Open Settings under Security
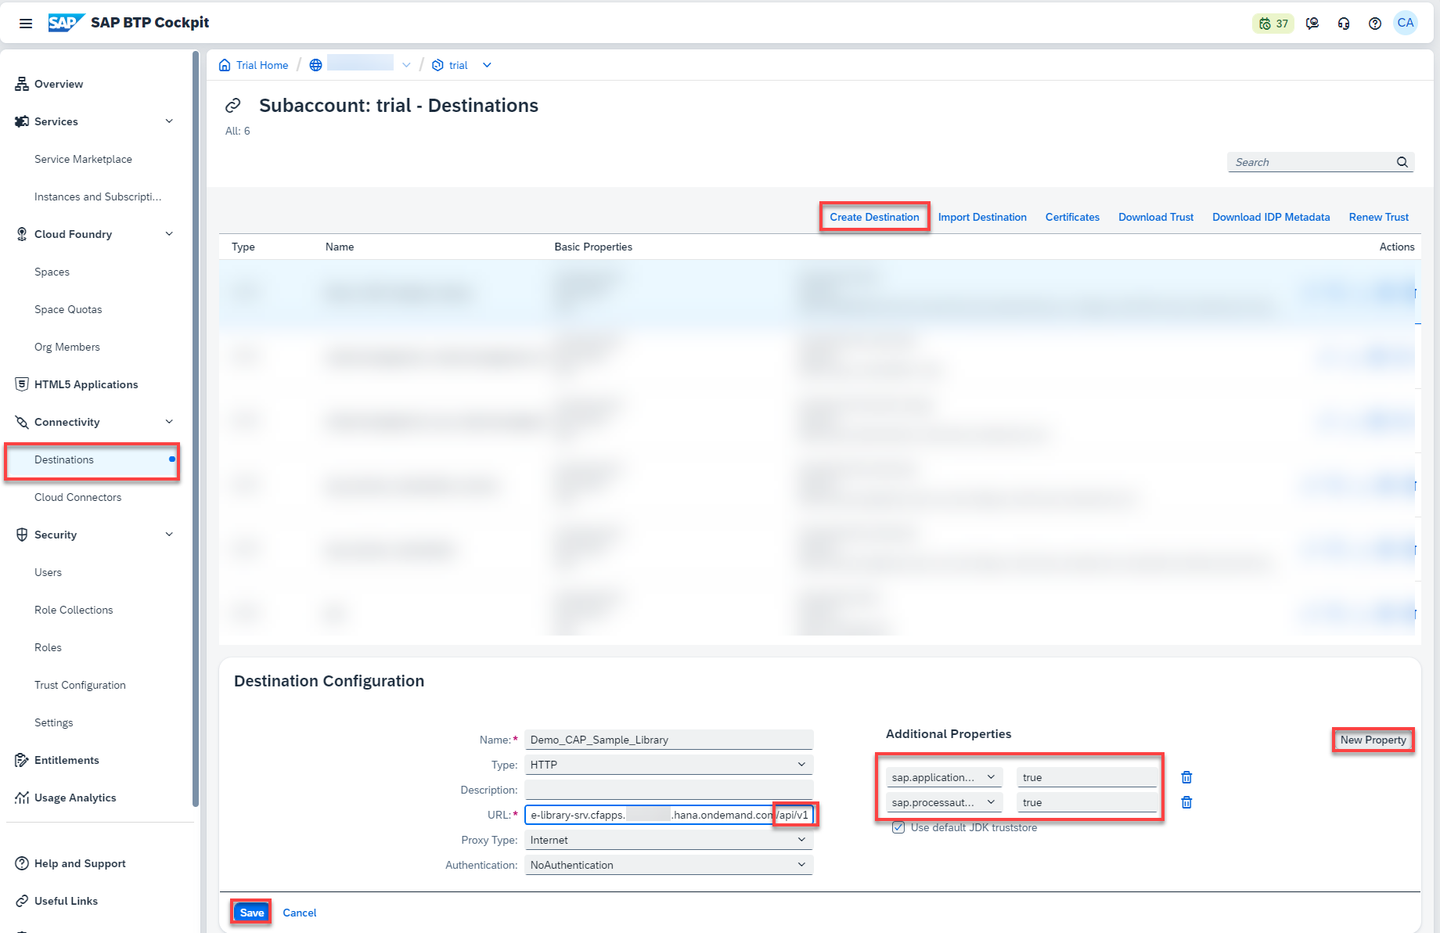Viewport: 1440px width, 933px height. pos(54,722)
